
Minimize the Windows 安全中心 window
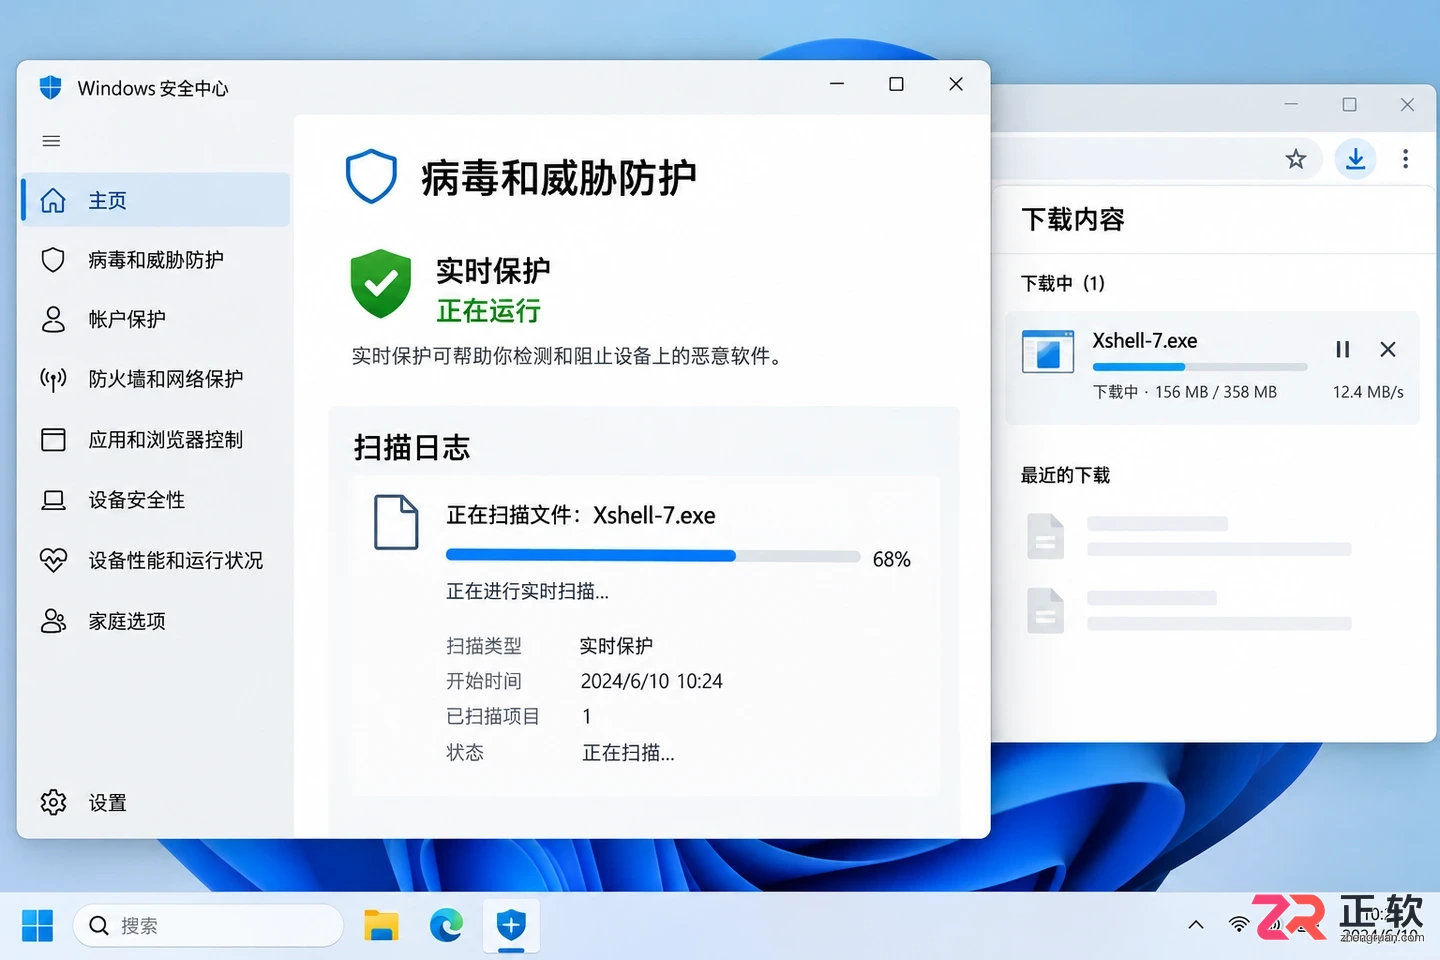coord(837,84)
